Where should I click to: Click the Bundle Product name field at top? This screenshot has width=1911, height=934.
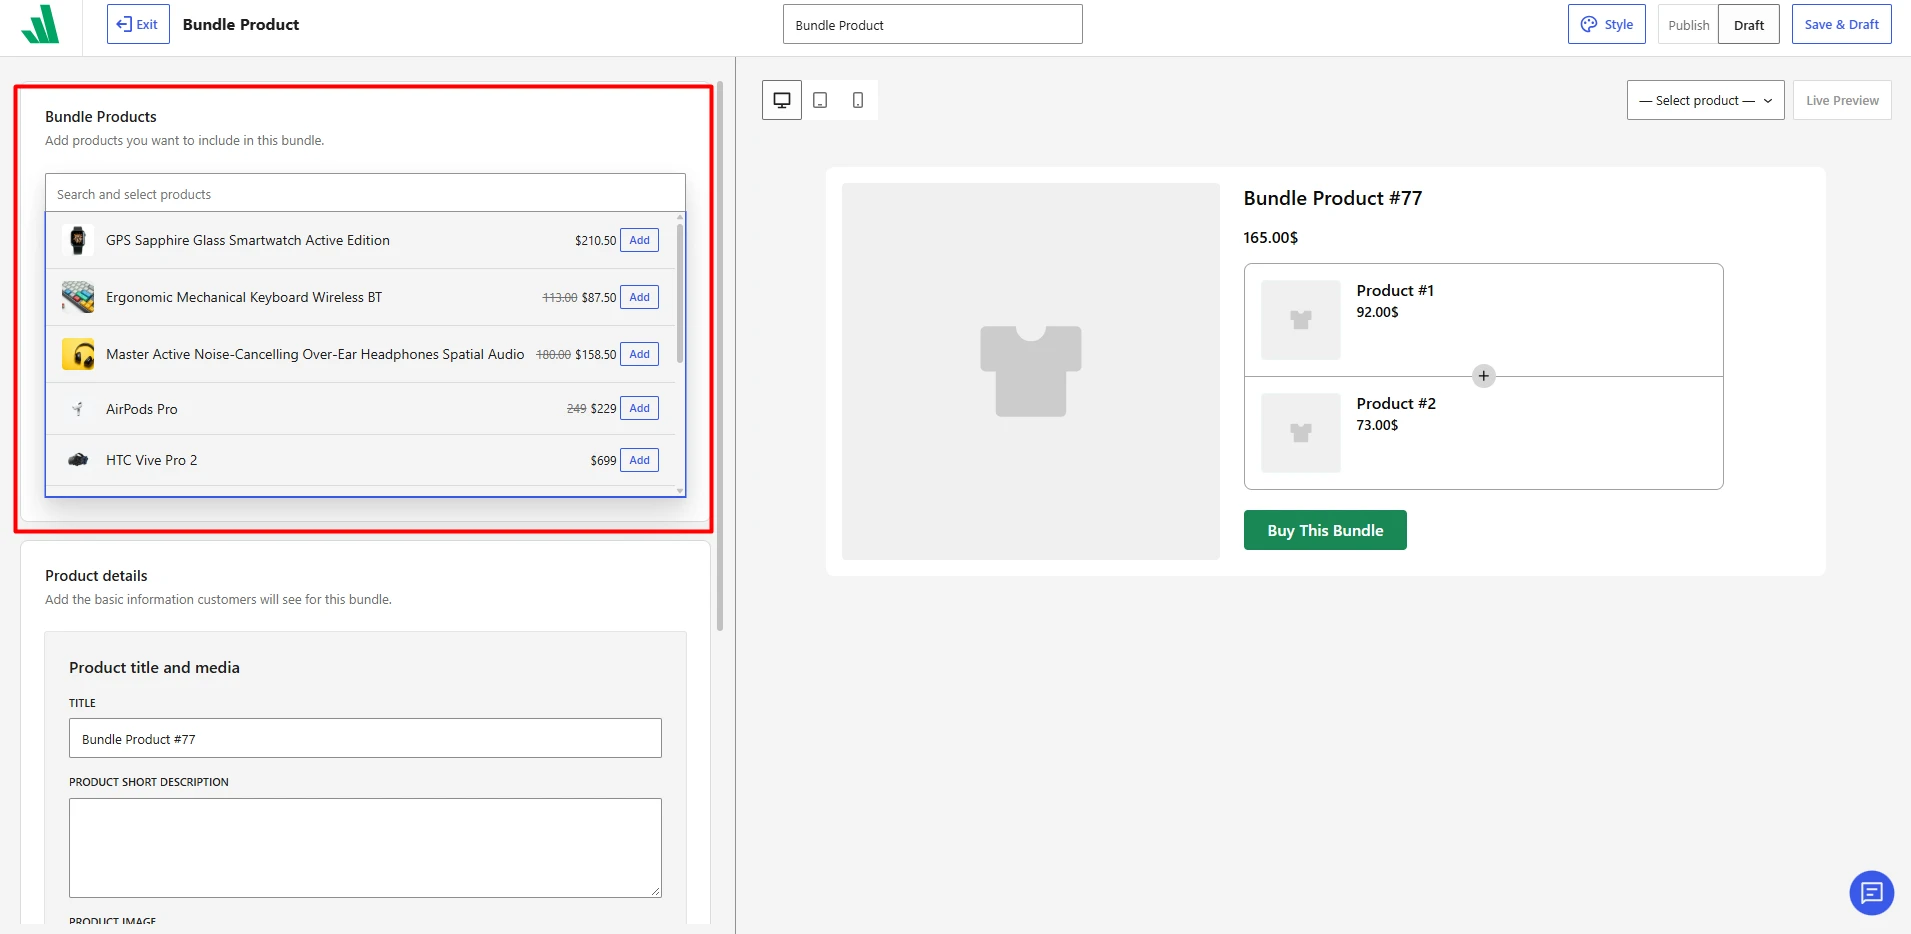coord(932,24)
